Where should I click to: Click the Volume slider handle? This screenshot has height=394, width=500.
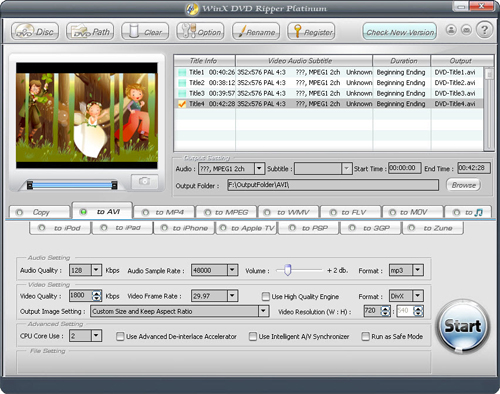click(288, 270)
